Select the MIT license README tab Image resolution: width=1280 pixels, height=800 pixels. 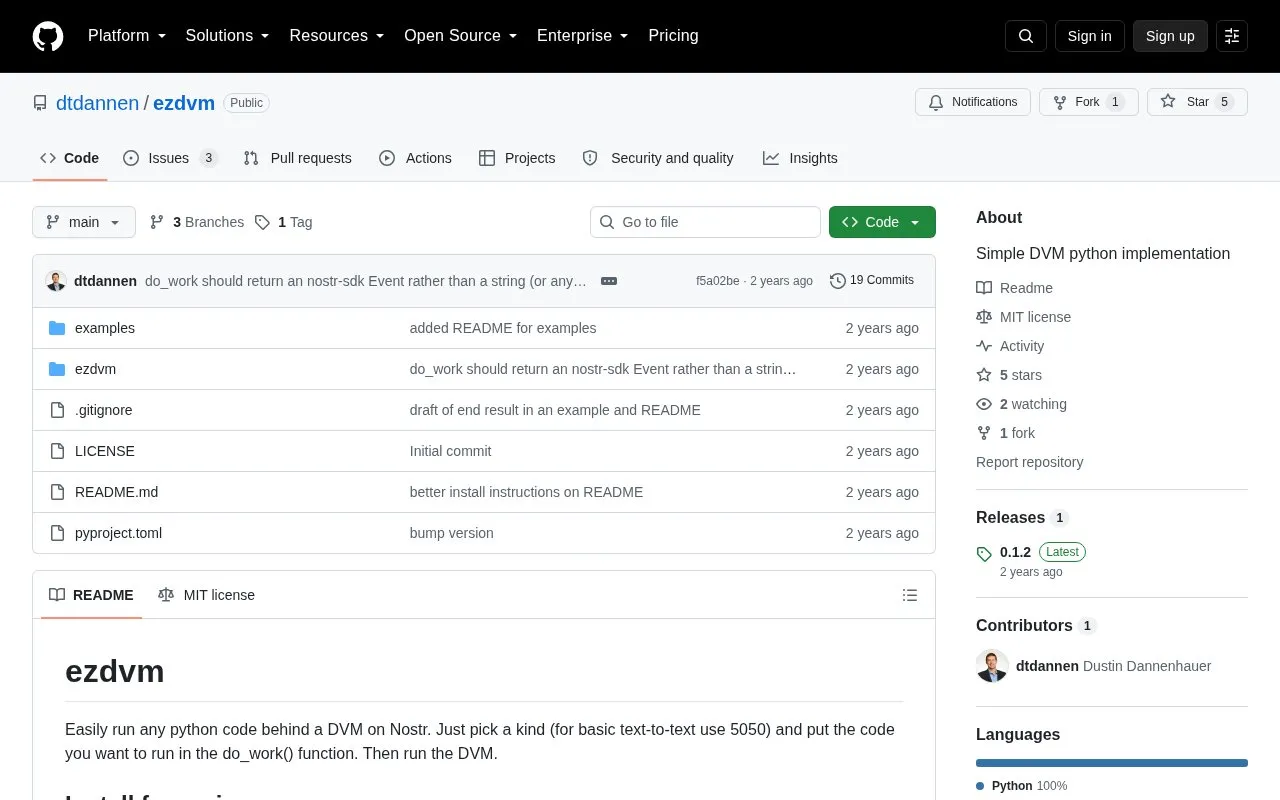pos(207,595)
